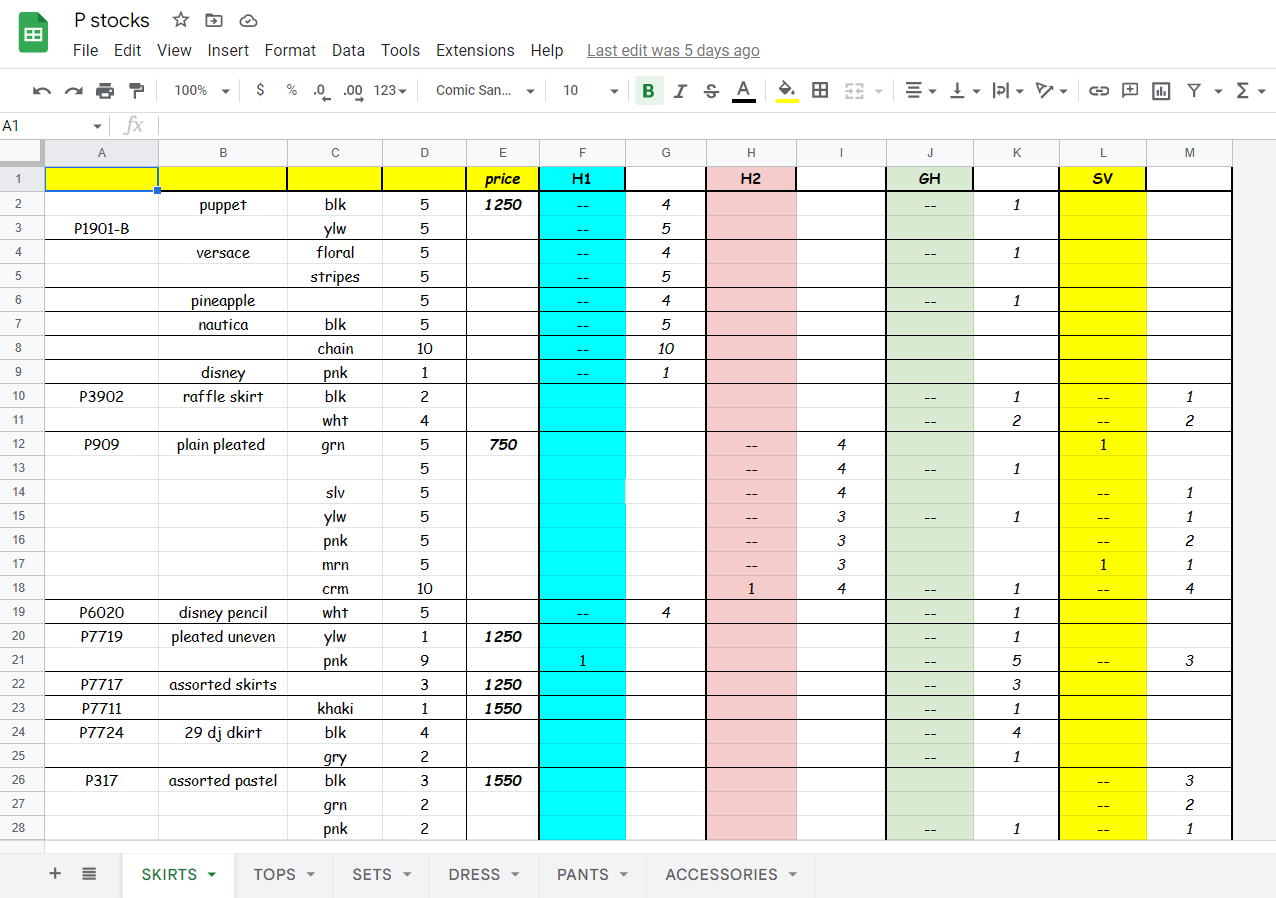The image size is (1276, 898).
Task: Click the insert link icon
Action: point(1099,91)
